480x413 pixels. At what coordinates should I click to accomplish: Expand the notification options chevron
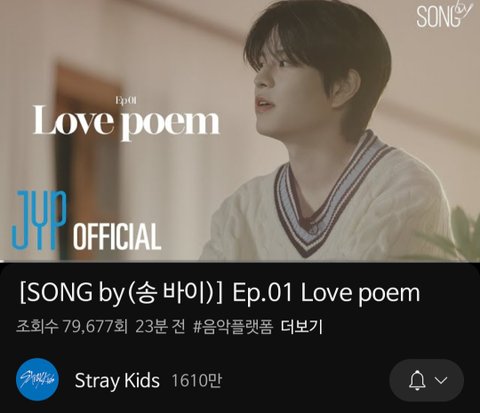pyautogui.click(x=441, y=380)
